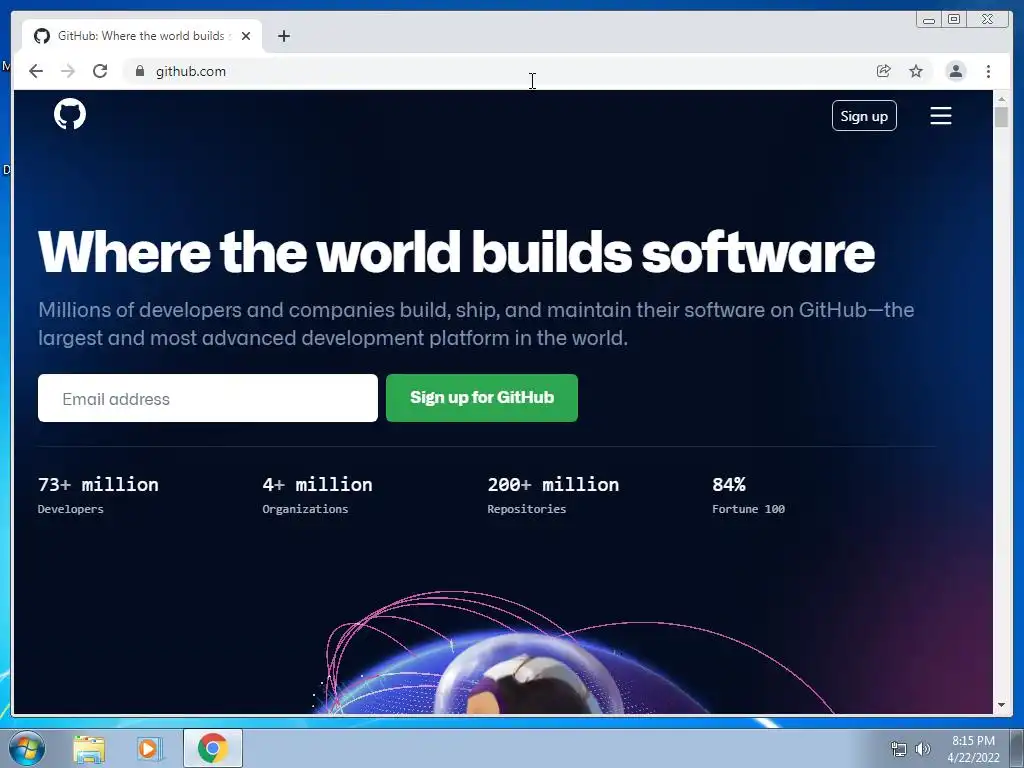This screenshot has height=768, width=1024.
Task: Open the hamburger navigation menu
Action: pos(940,116)
